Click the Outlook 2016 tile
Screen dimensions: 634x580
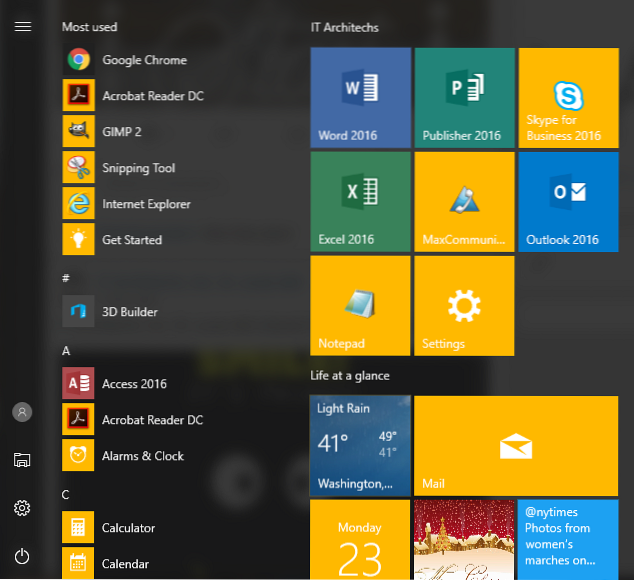(x=568, y=202)
